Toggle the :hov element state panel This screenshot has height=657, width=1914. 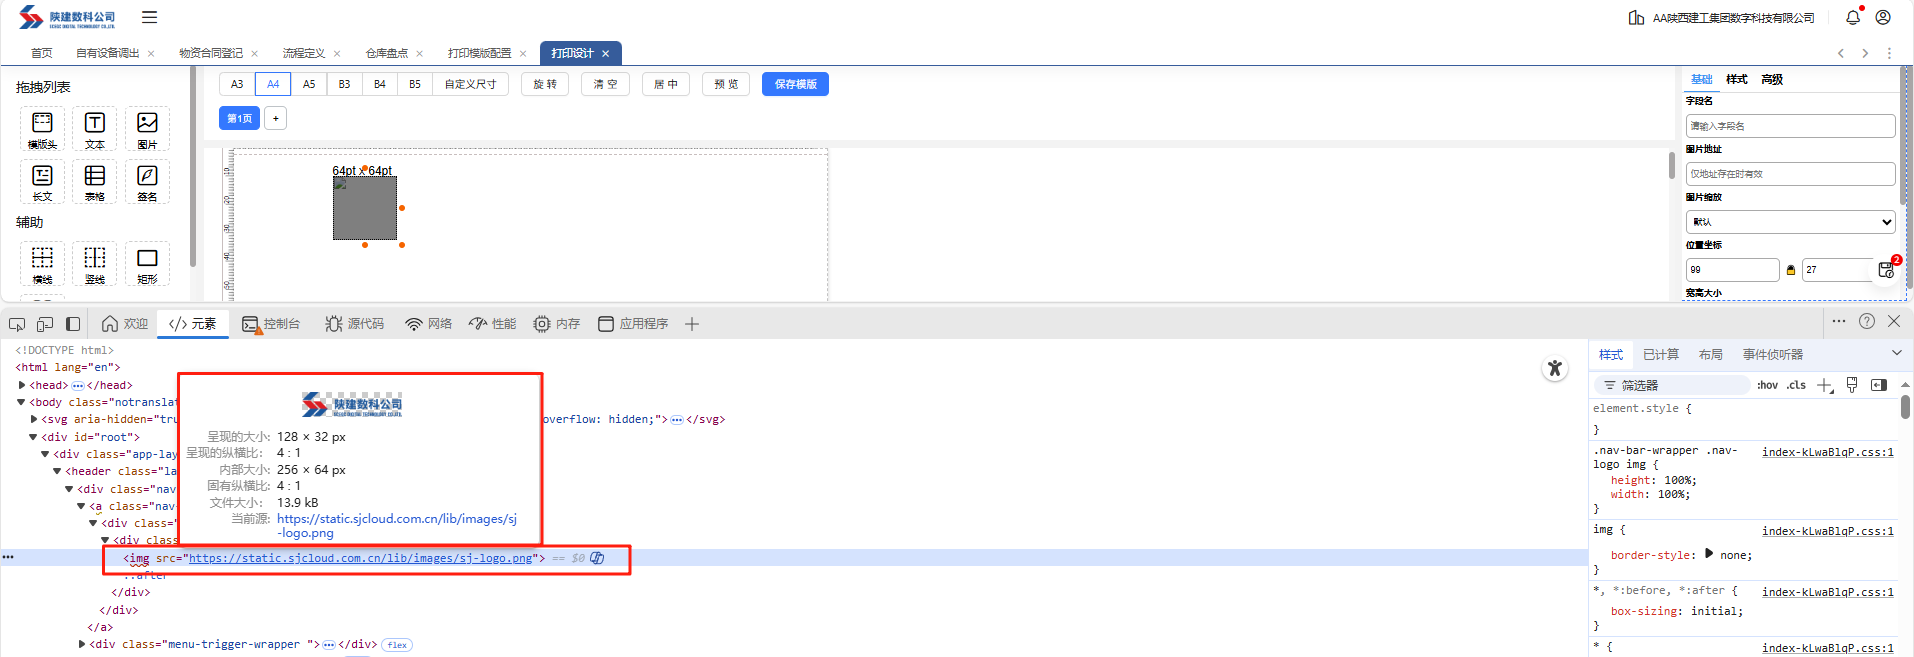(1768, 385)
